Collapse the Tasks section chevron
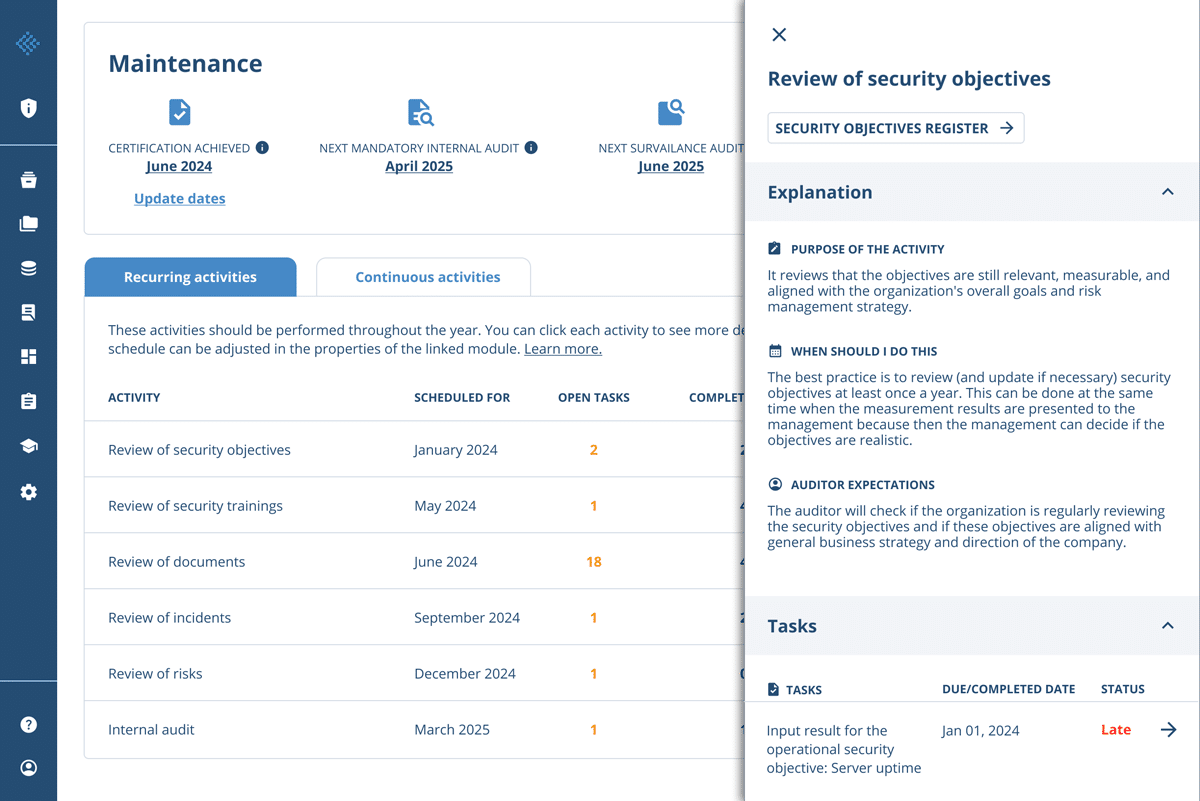 (x=1167, y=626)
